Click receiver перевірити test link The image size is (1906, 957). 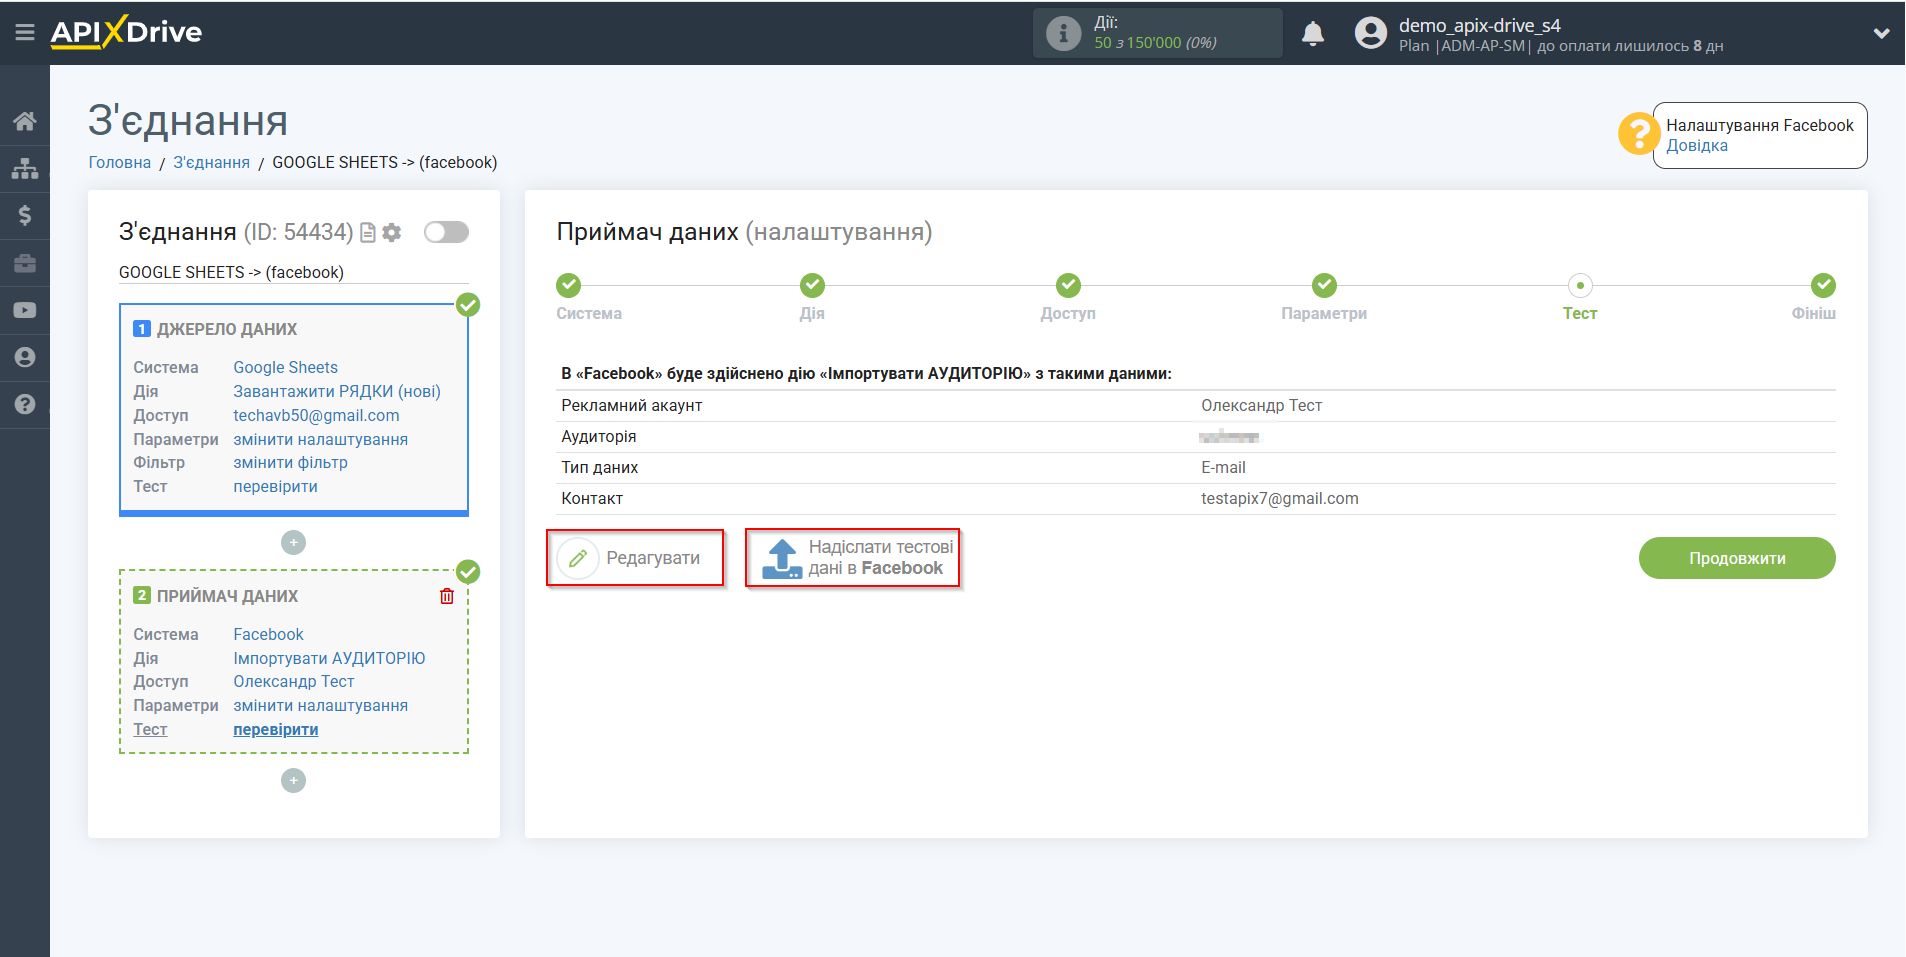pos(275,729)
